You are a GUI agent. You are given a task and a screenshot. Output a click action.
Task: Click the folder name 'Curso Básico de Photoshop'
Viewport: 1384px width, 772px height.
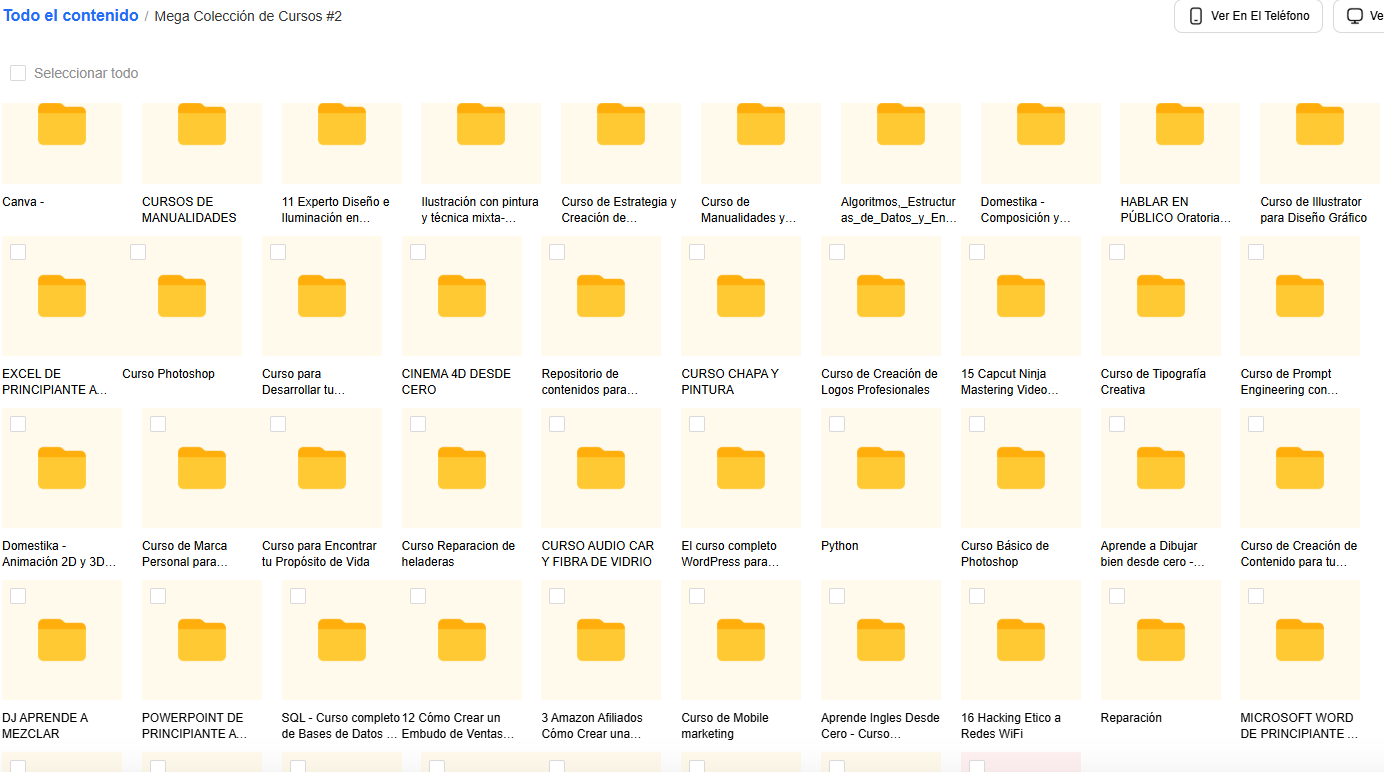point(1005,554)
